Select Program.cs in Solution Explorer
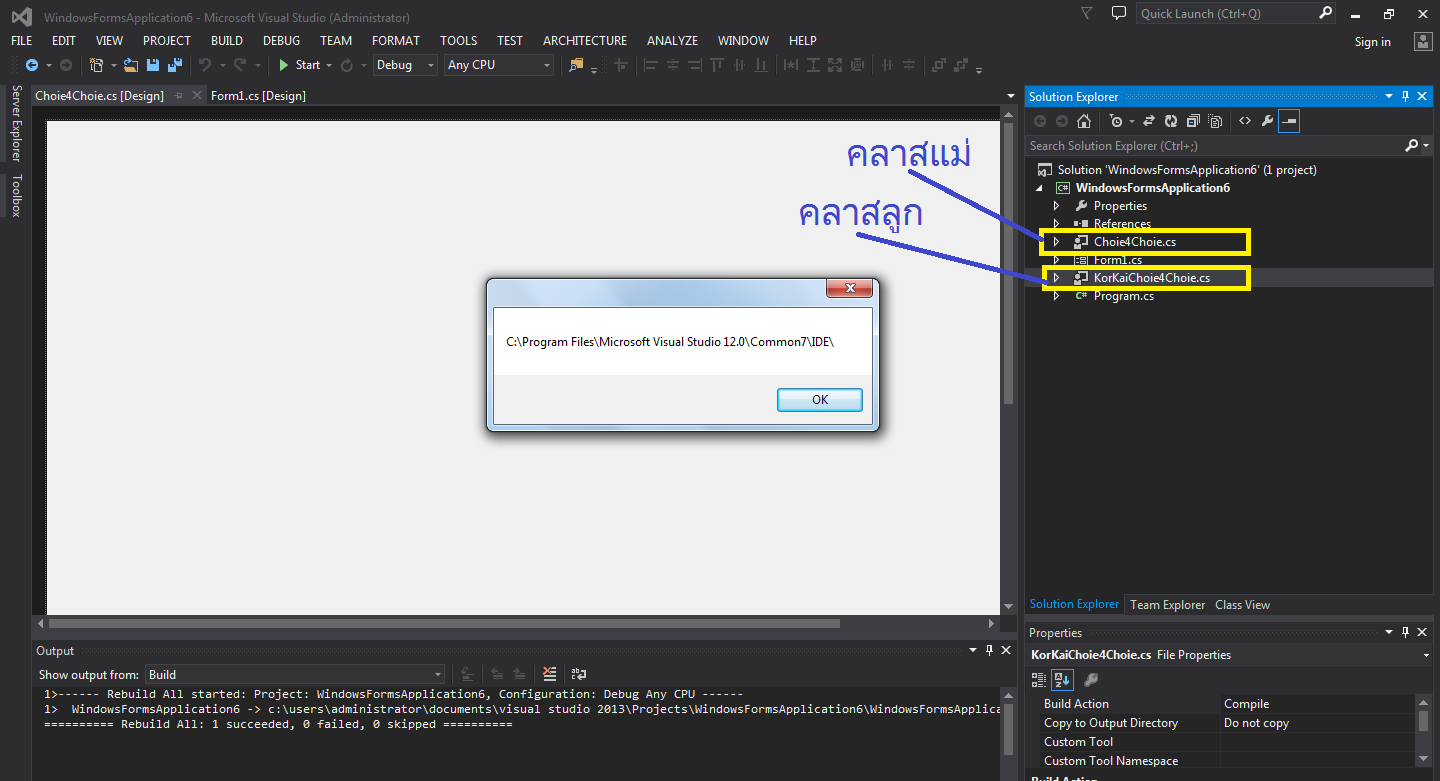The height and width of the screenshot is (781, 1440). pos(1123,296)
